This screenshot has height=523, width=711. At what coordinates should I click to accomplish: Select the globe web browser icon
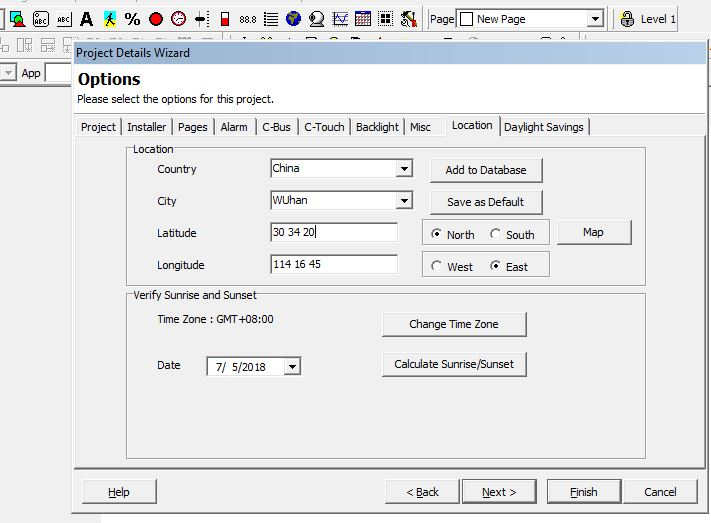coord(294,19)
